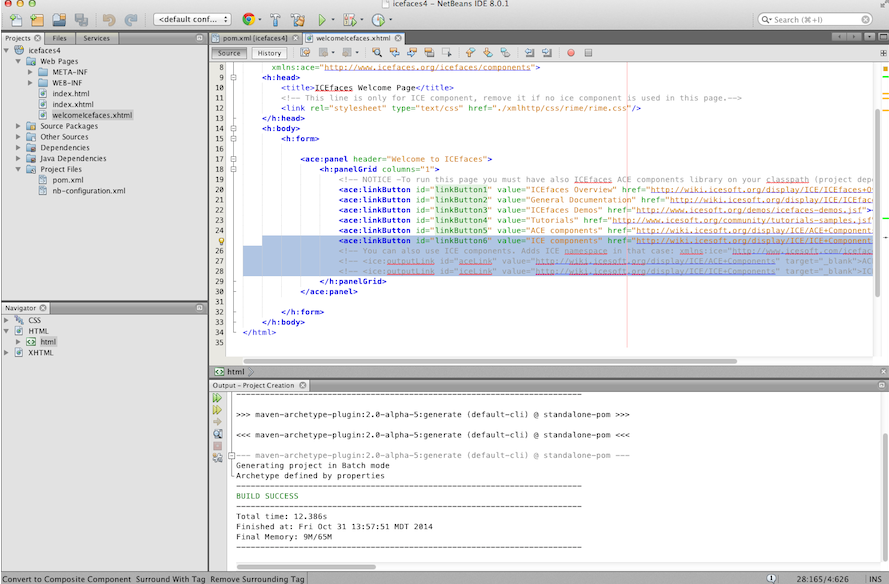This screenshot has width=889, height=584.
Task: Open the pom.xml editor tab
Action: 254,38
